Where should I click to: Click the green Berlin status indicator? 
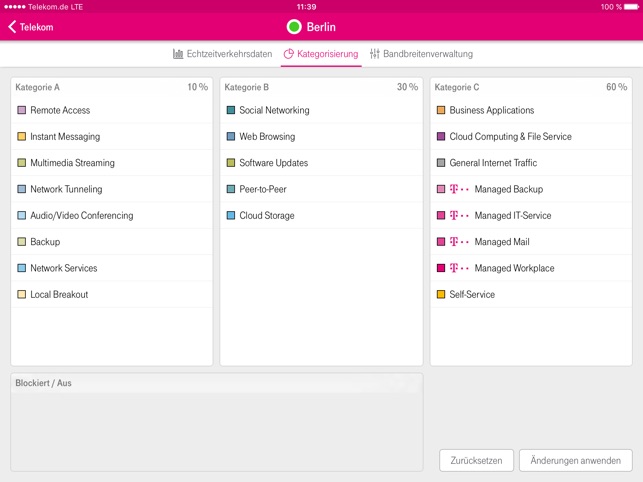(294, 27)
